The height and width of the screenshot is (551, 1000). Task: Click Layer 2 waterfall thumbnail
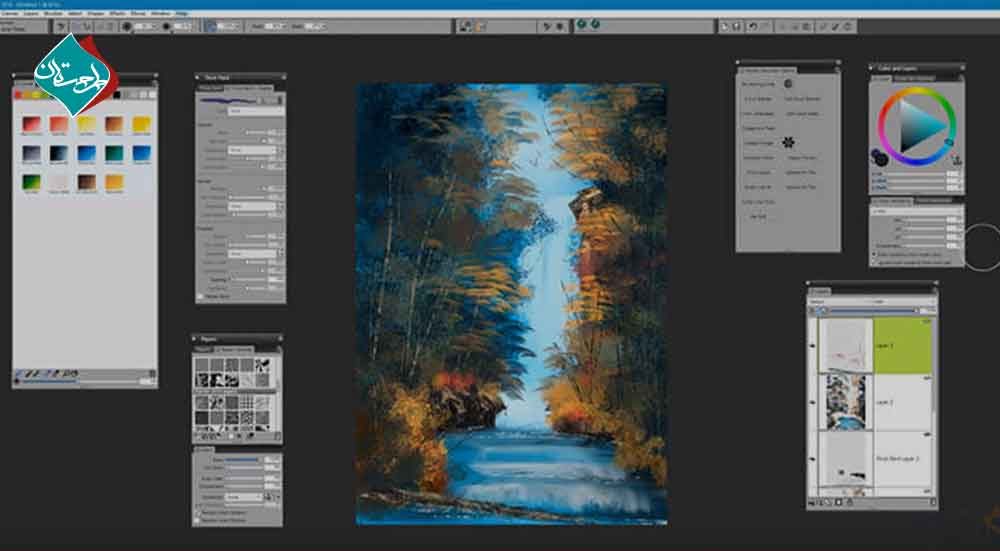846,402
